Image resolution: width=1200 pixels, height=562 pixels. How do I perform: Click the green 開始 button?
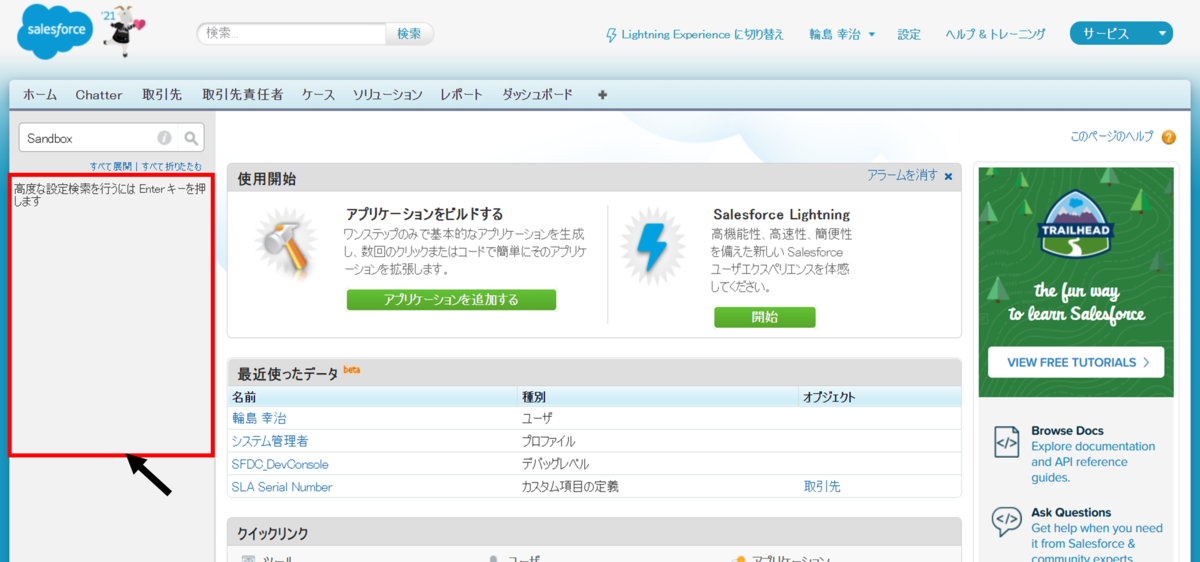point(764,317)
